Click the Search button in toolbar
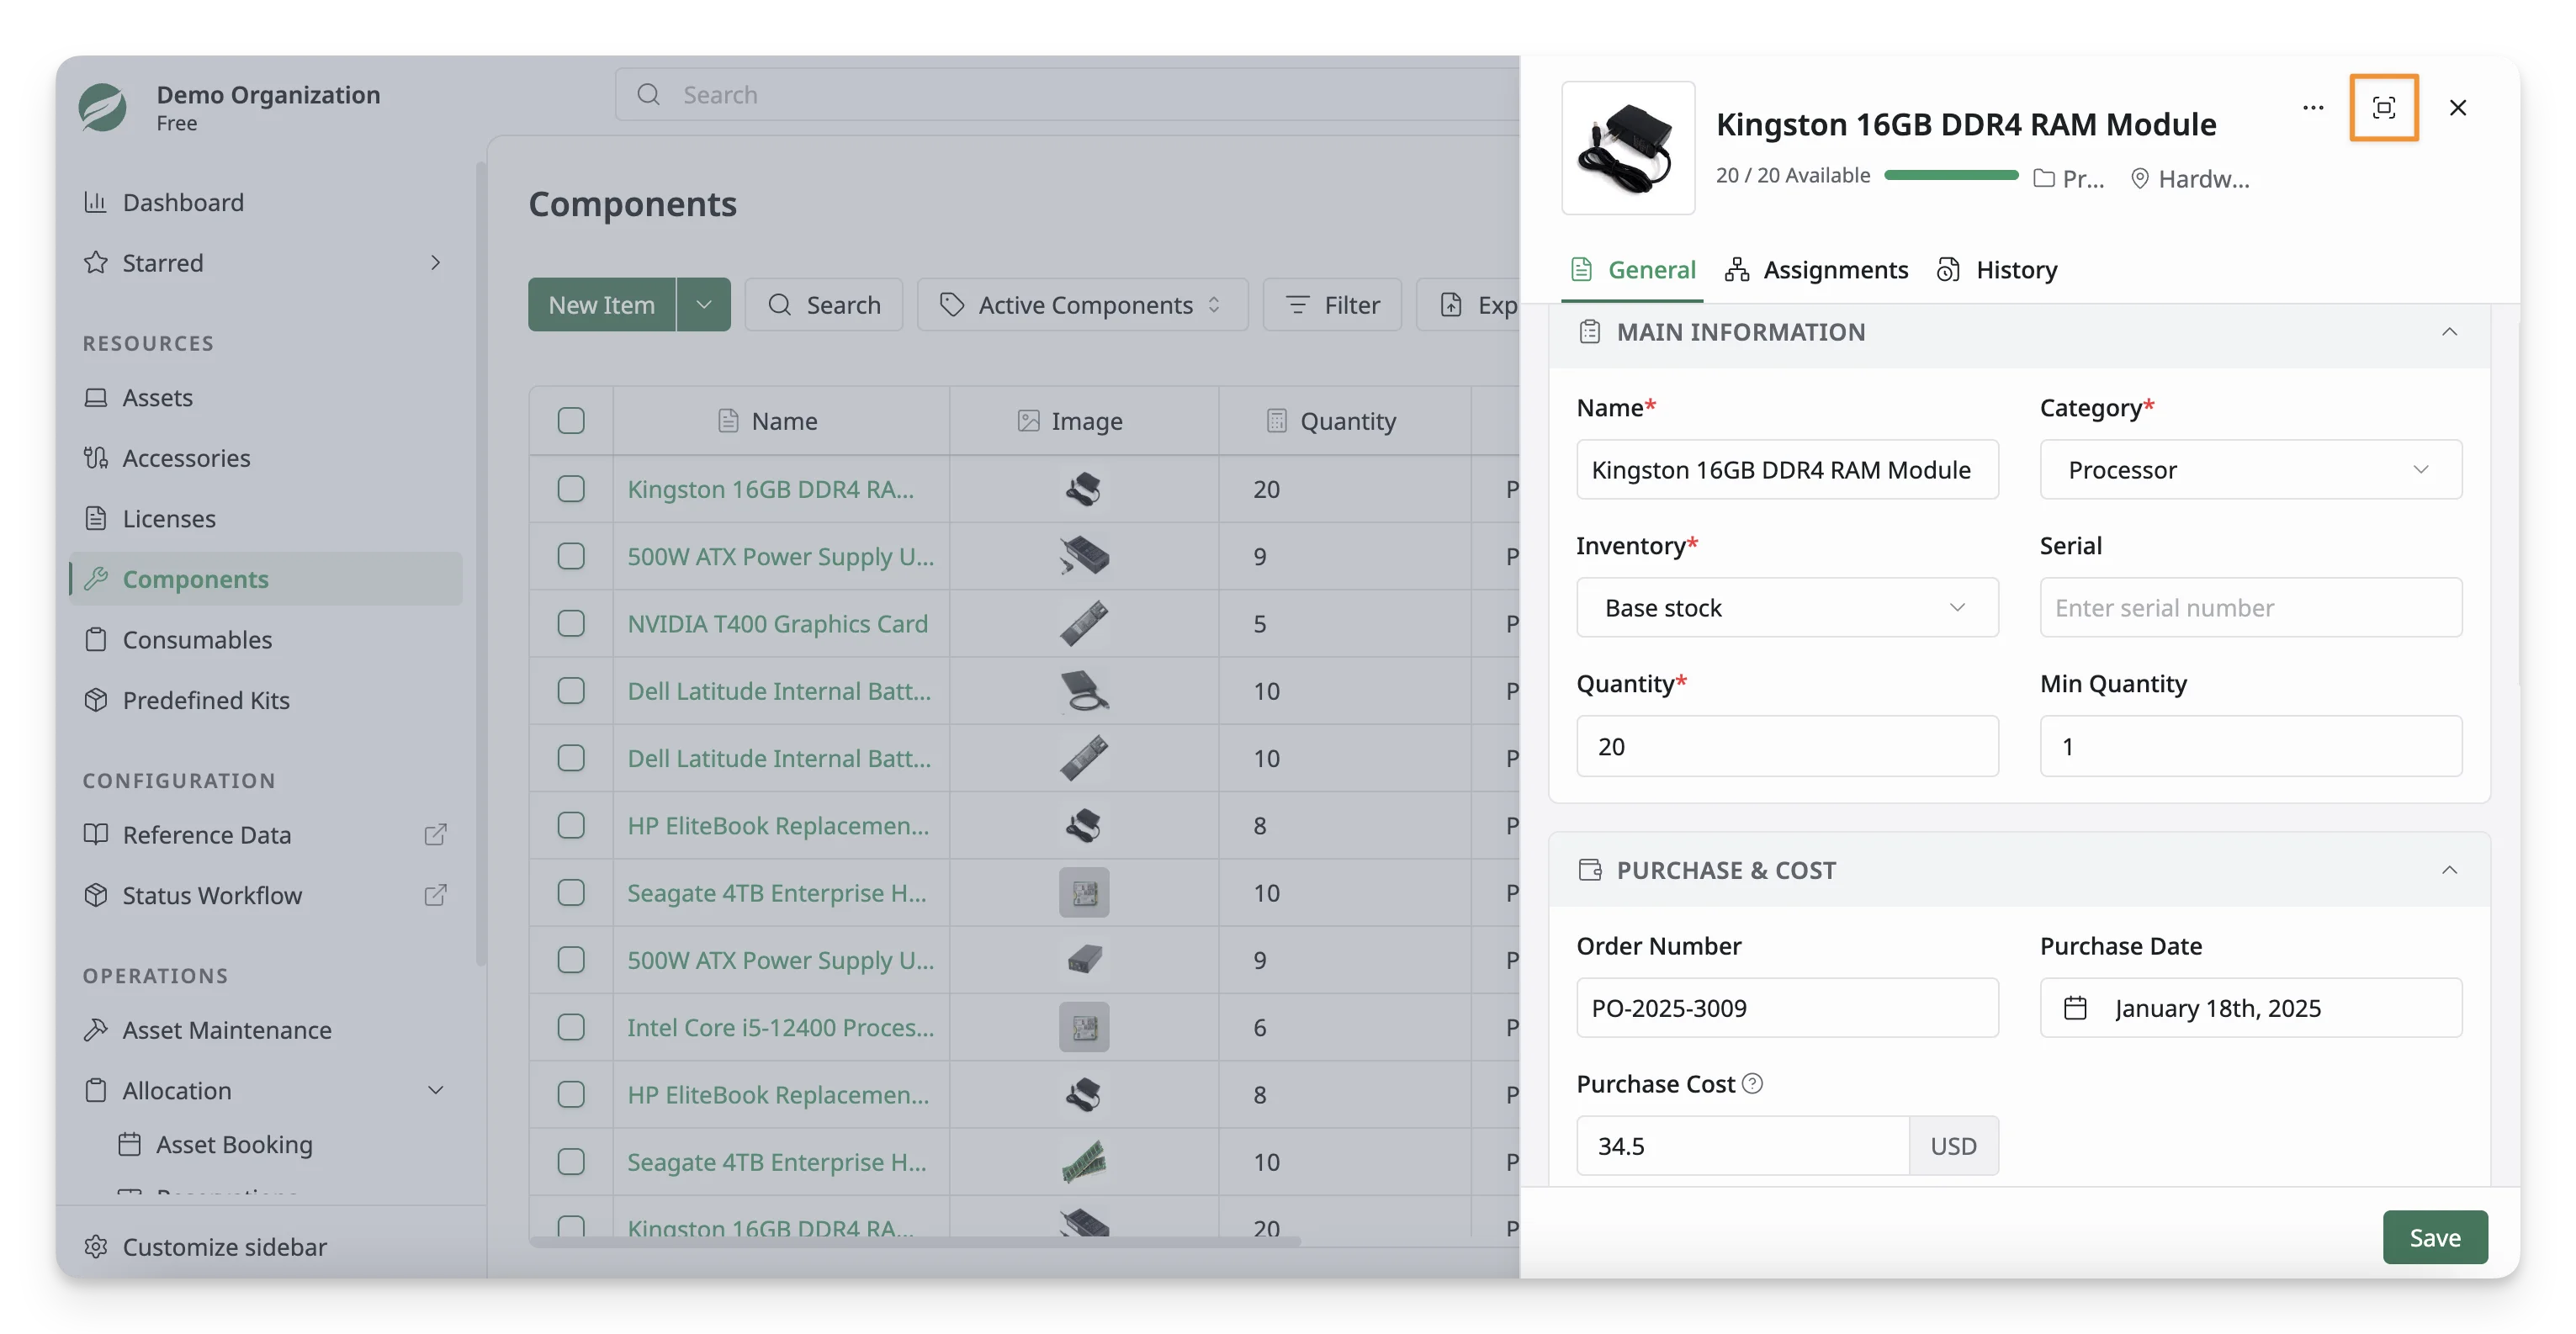The height and width of the screenshot is (1334, 2576). click(x=823, y=304)
